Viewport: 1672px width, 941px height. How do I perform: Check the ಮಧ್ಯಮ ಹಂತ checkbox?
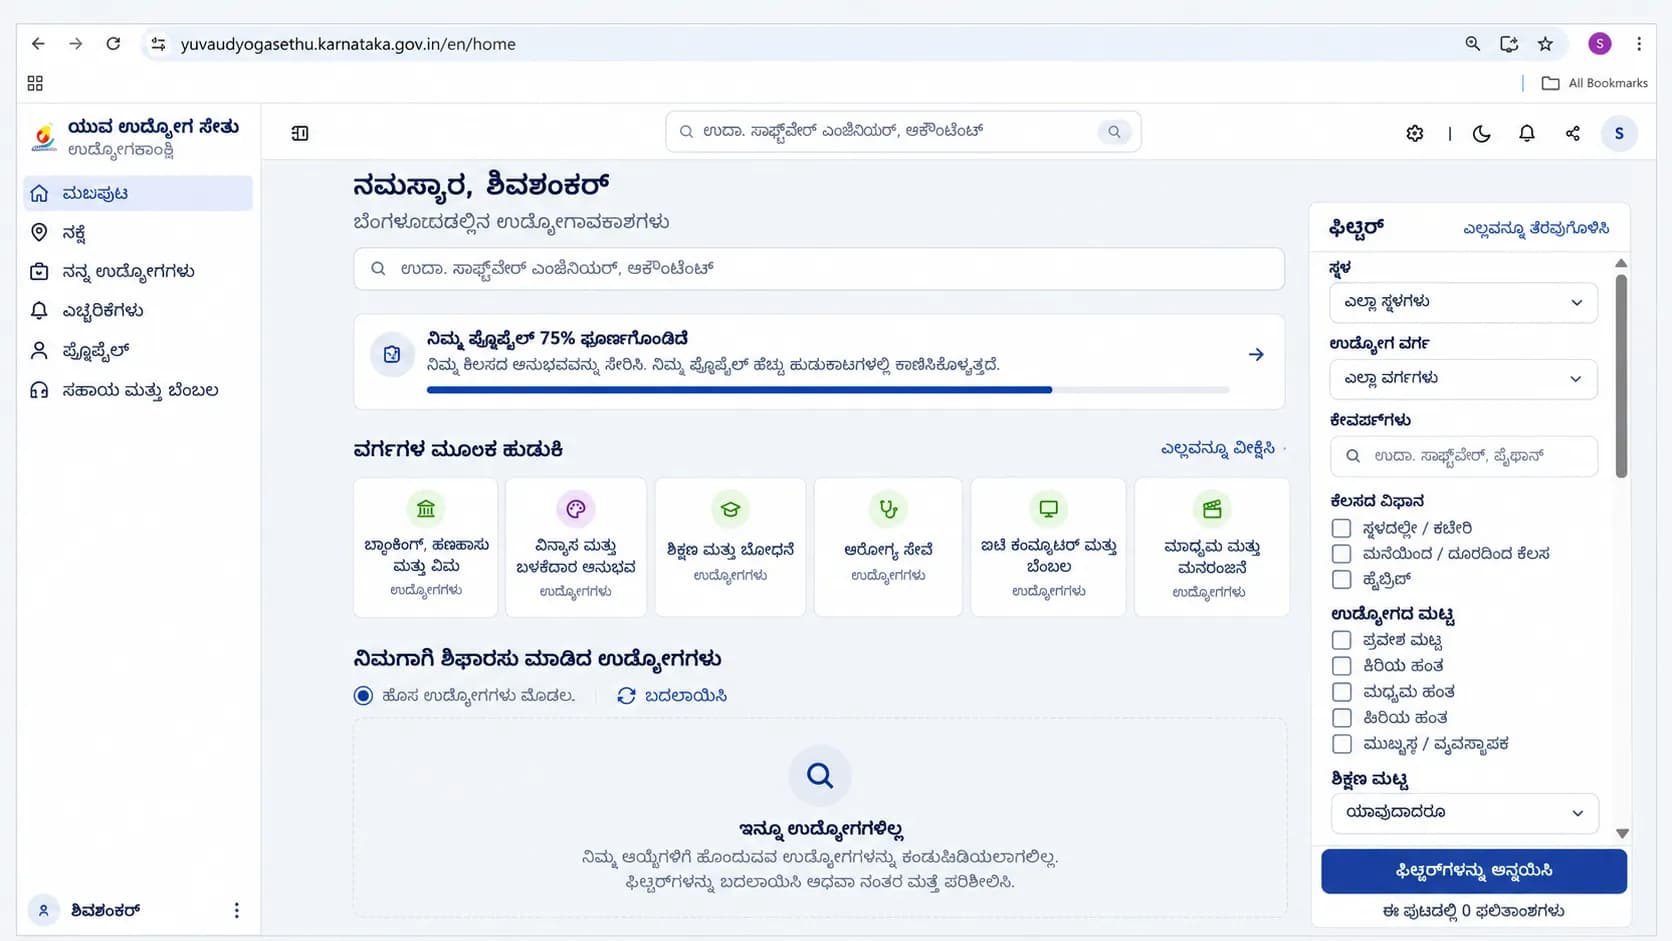pyautogui.click(x=1341, y=692)
